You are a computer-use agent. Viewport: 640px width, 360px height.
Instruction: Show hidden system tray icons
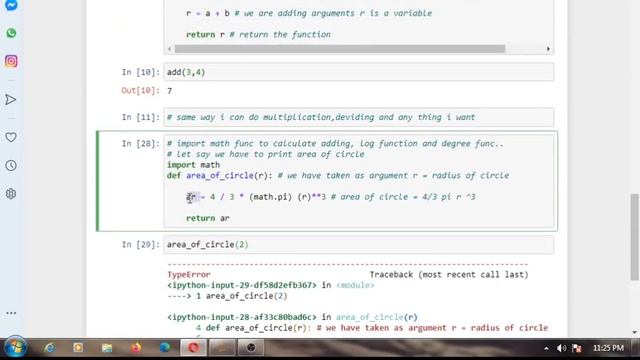tap(546, 348)
